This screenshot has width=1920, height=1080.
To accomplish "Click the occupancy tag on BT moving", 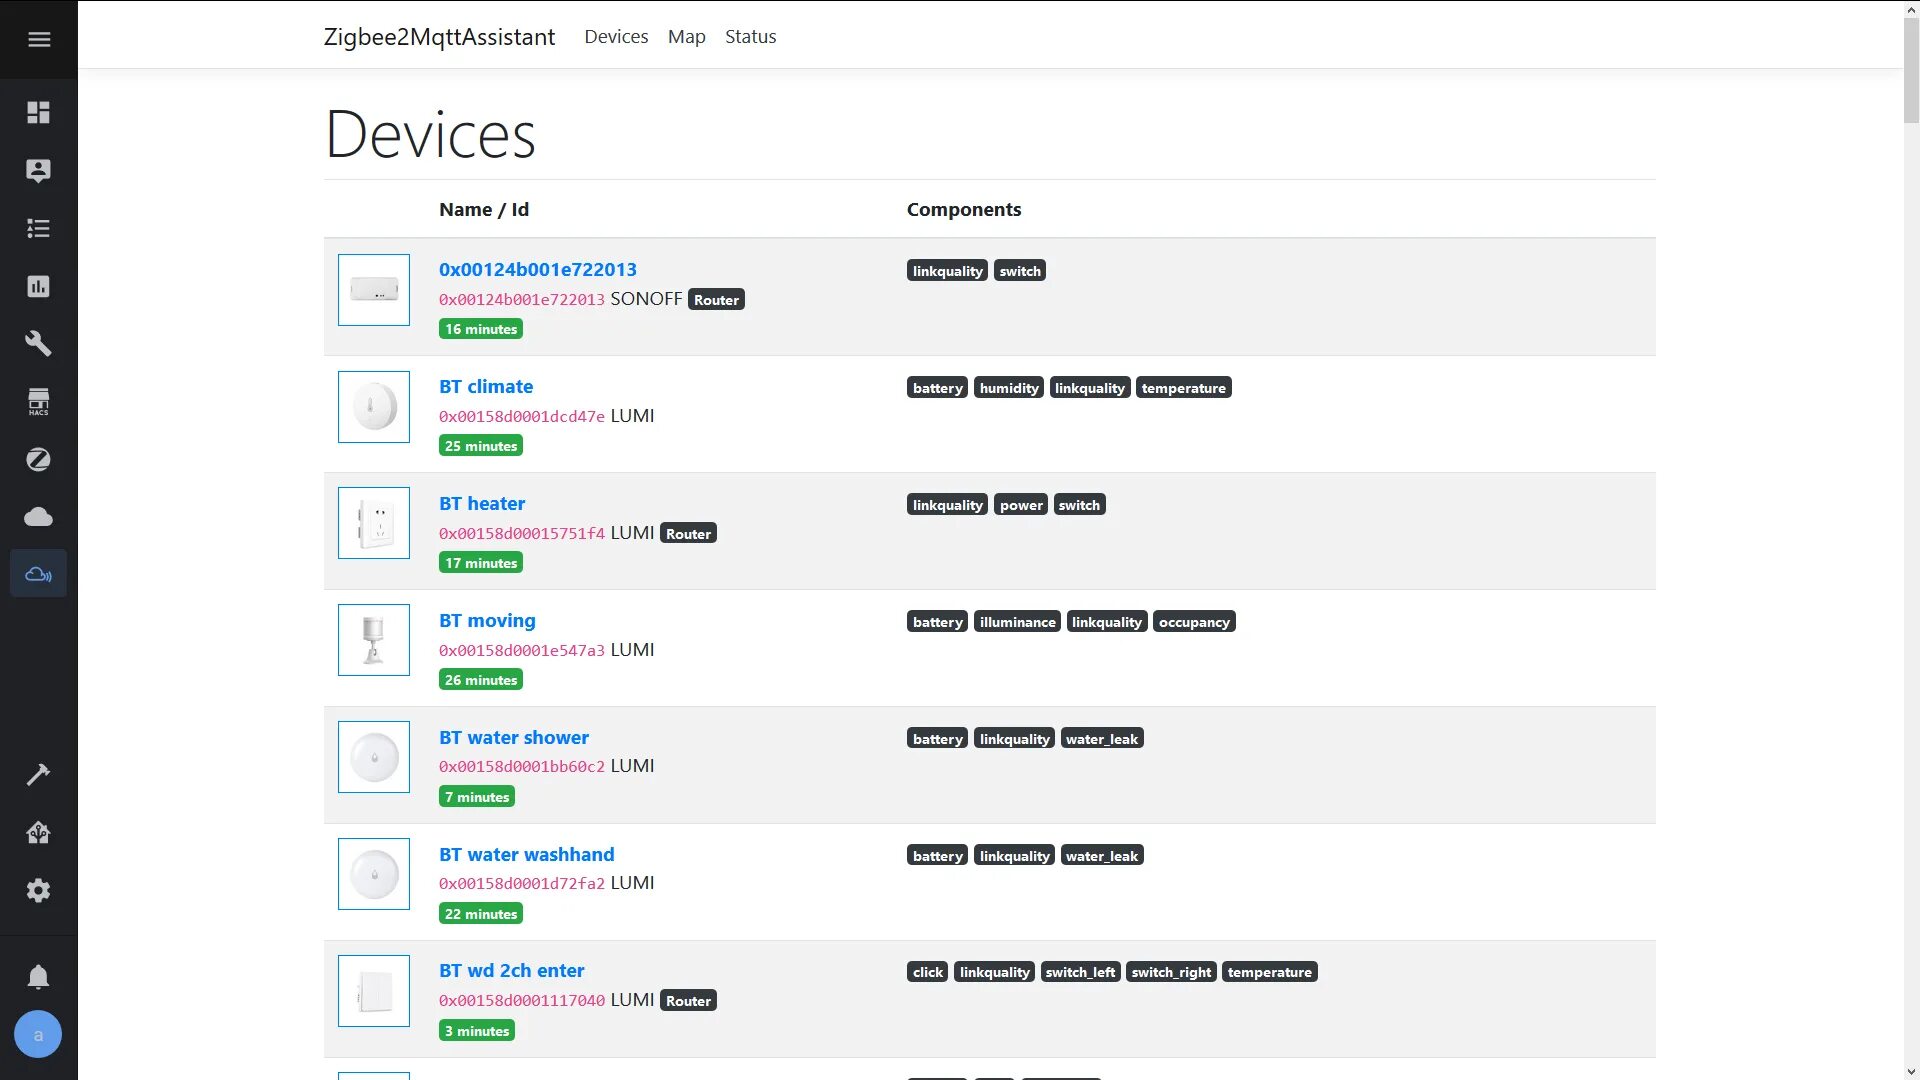I will [x=1194, y=622].
